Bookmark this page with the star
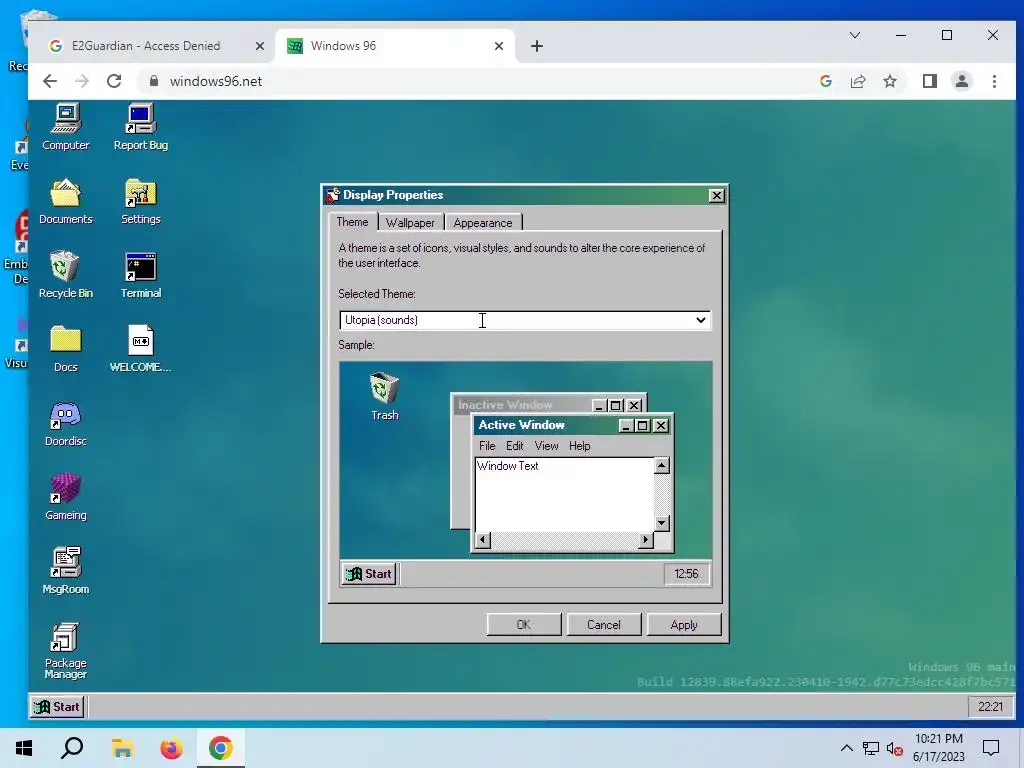This screenshot has width=1024, height=768. point(890,81)
